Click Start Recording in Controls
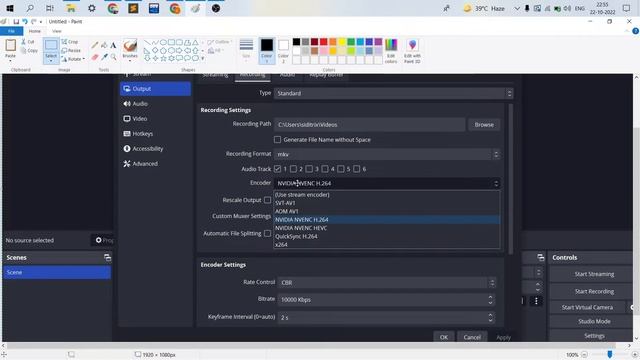Image resolution: width=640 pixels, height=360 pixels. coord(594,291)
